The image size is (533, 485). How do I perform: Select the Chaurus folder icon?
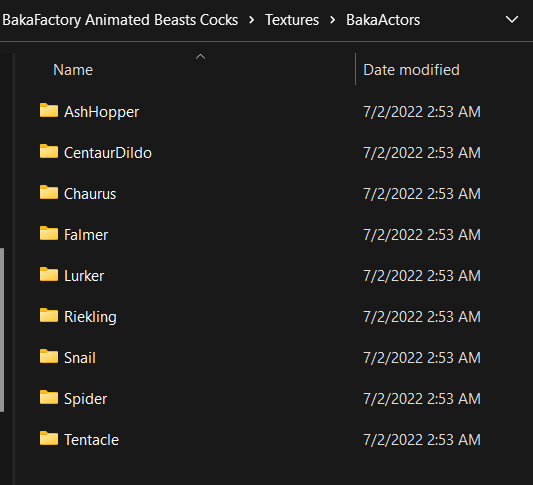[49, 192]
